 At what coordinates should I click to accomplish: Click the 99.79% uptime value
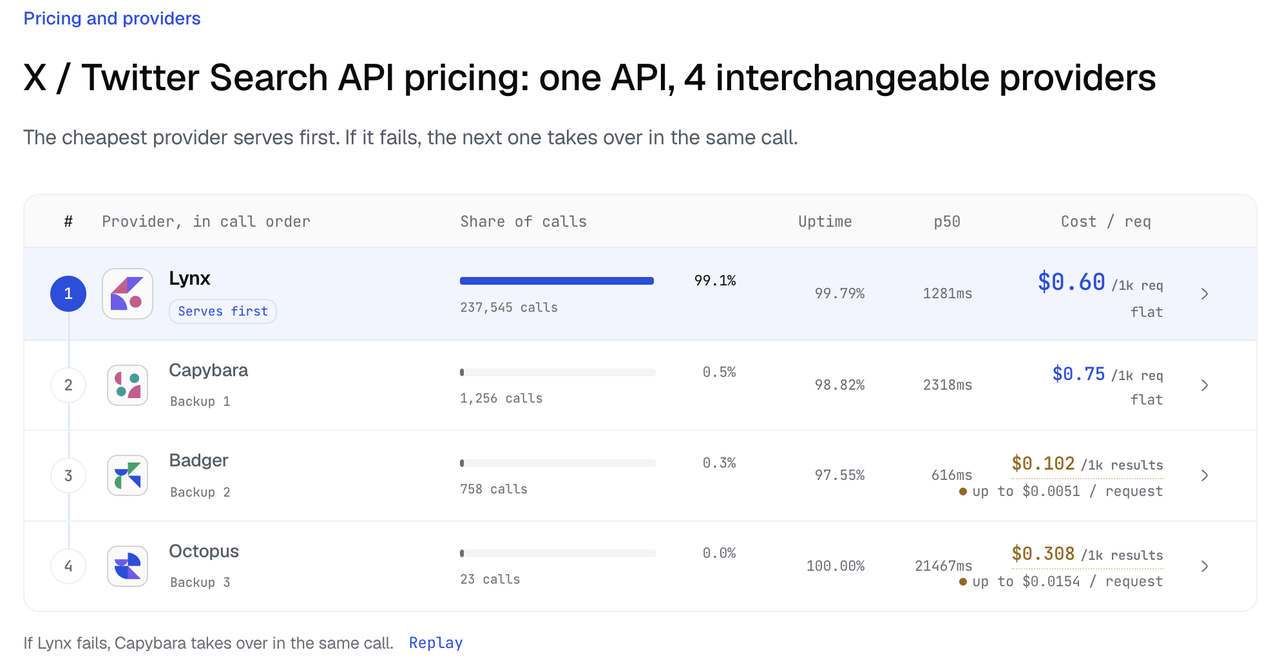pos(840,294)
